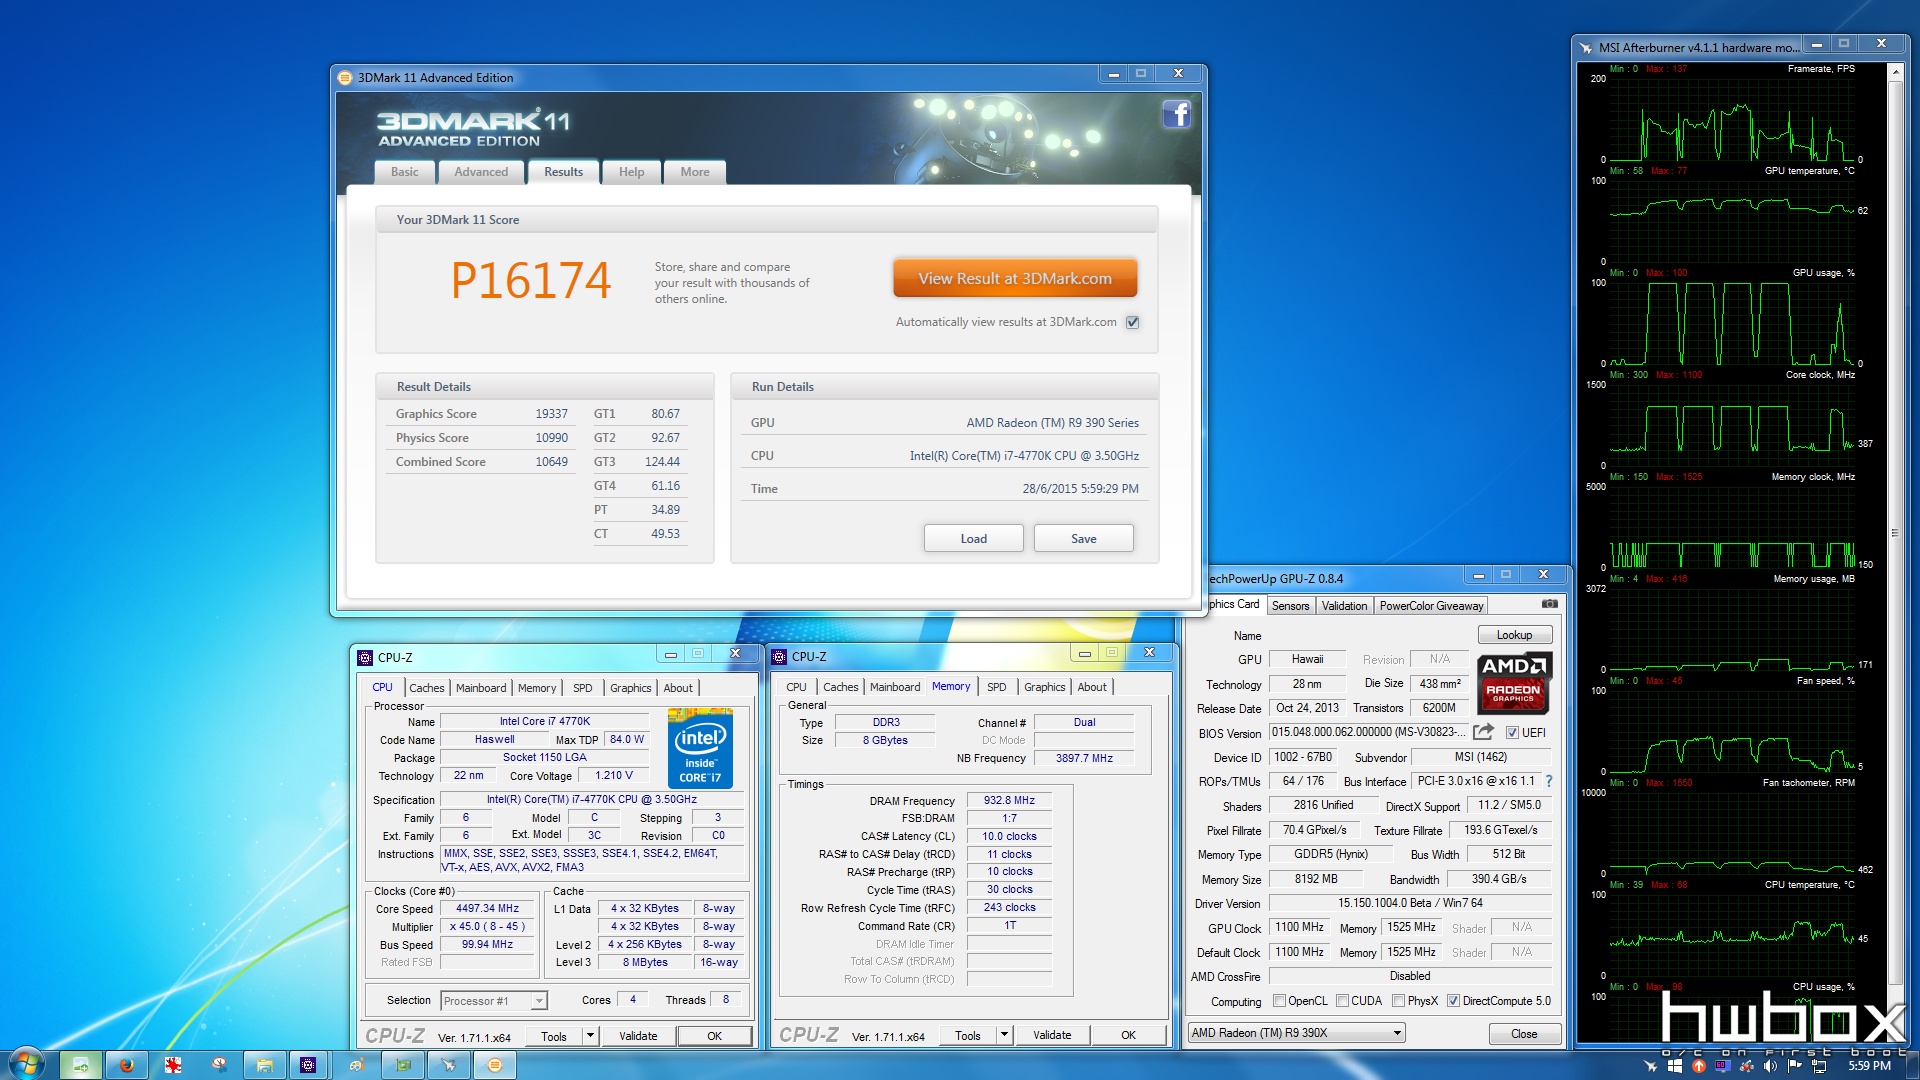Open the red splat taskbar icon

point(173,1065)
